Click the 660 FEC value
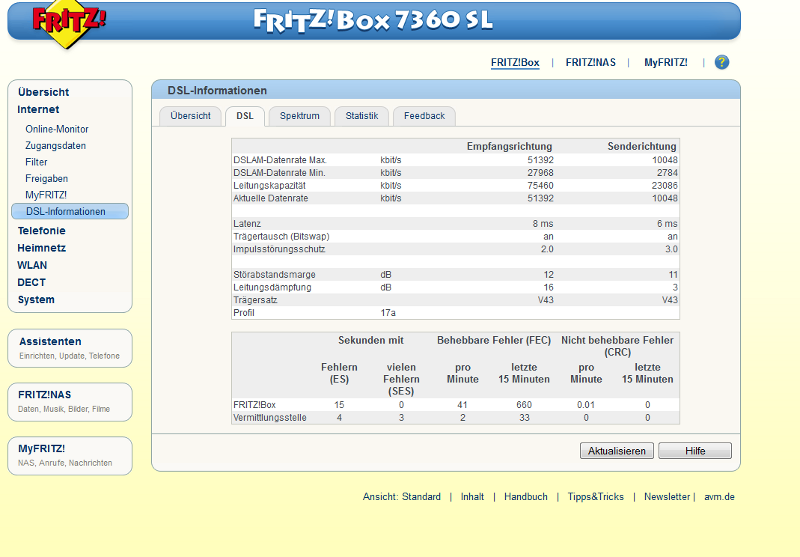The width and height of the screenshot is (800, 557). point(524,405)
